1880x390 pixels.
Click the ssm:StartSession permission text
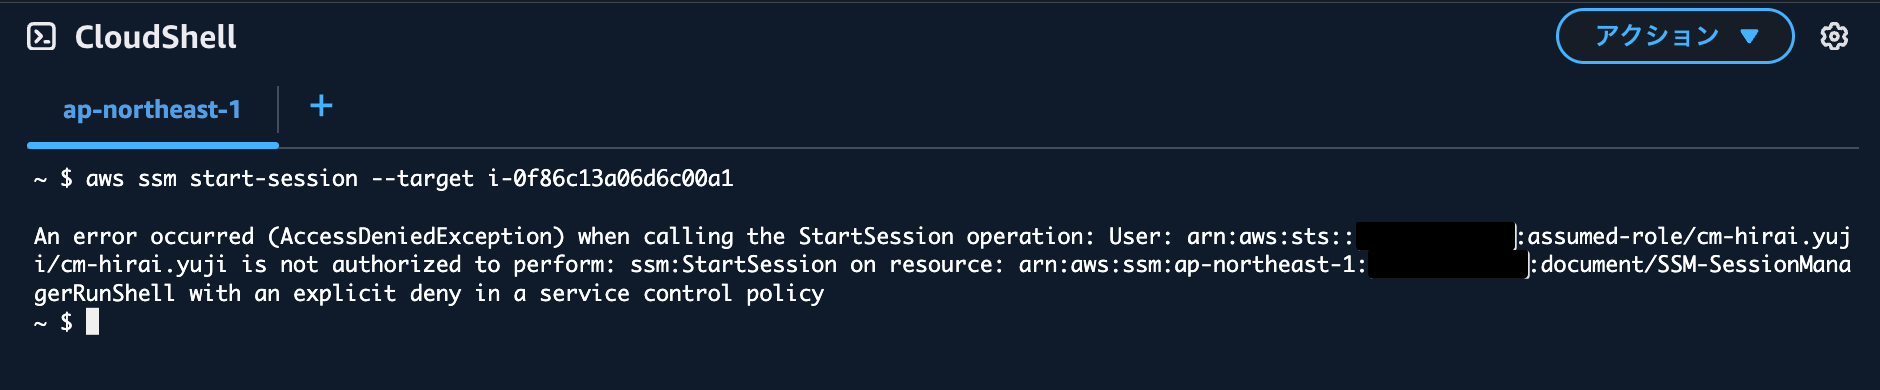coord(734,265)
